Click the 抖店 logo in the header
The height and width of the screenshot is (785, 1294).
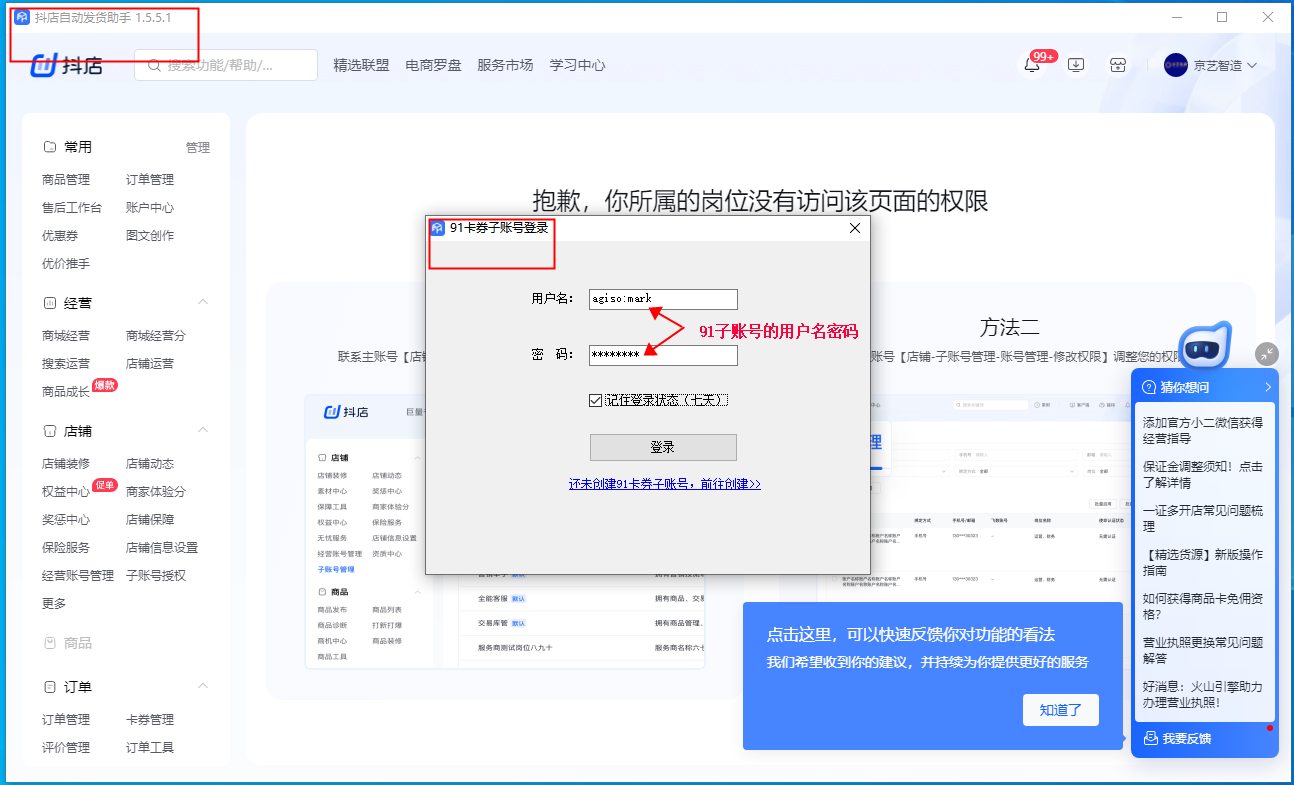67,66
